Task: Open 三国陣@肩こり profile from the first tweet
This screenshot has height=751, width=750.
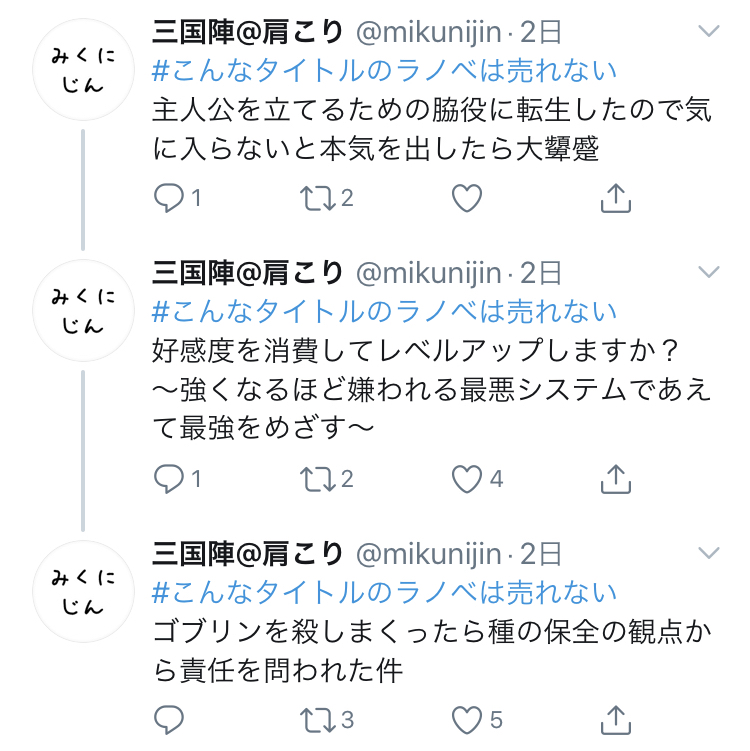Action: (247, 31)
